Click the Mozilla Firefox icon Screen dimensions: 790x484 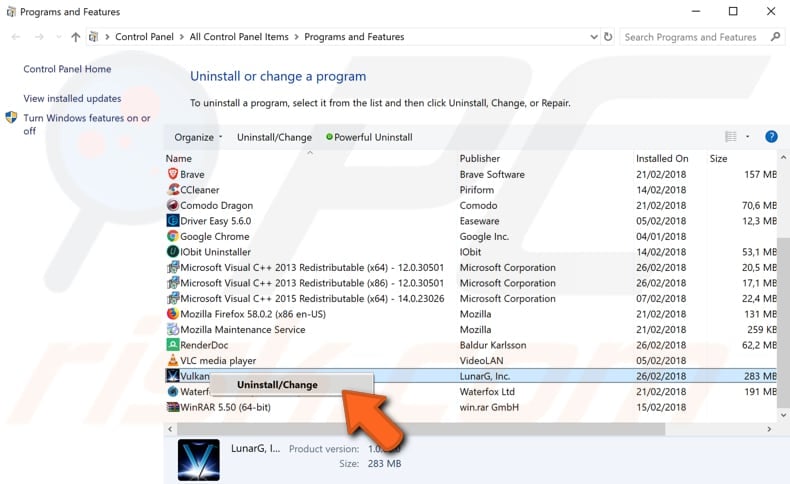click(x=173, y=314)
